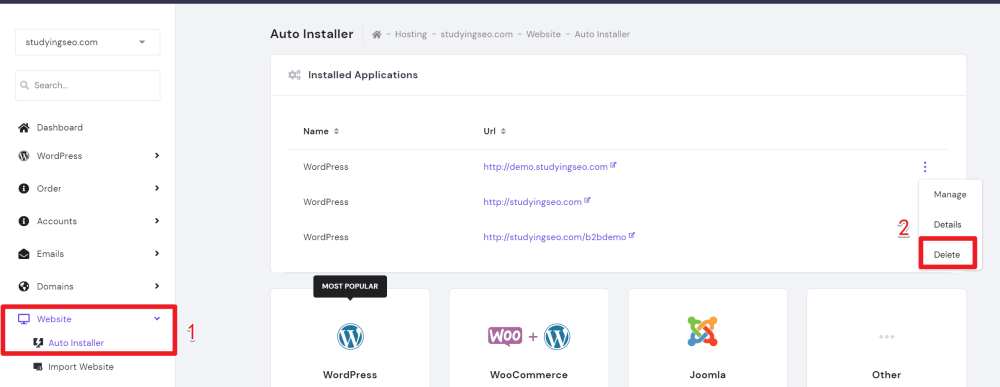1000x387 pixels.
Task: Select Details from the context menu
Action: 948,224
